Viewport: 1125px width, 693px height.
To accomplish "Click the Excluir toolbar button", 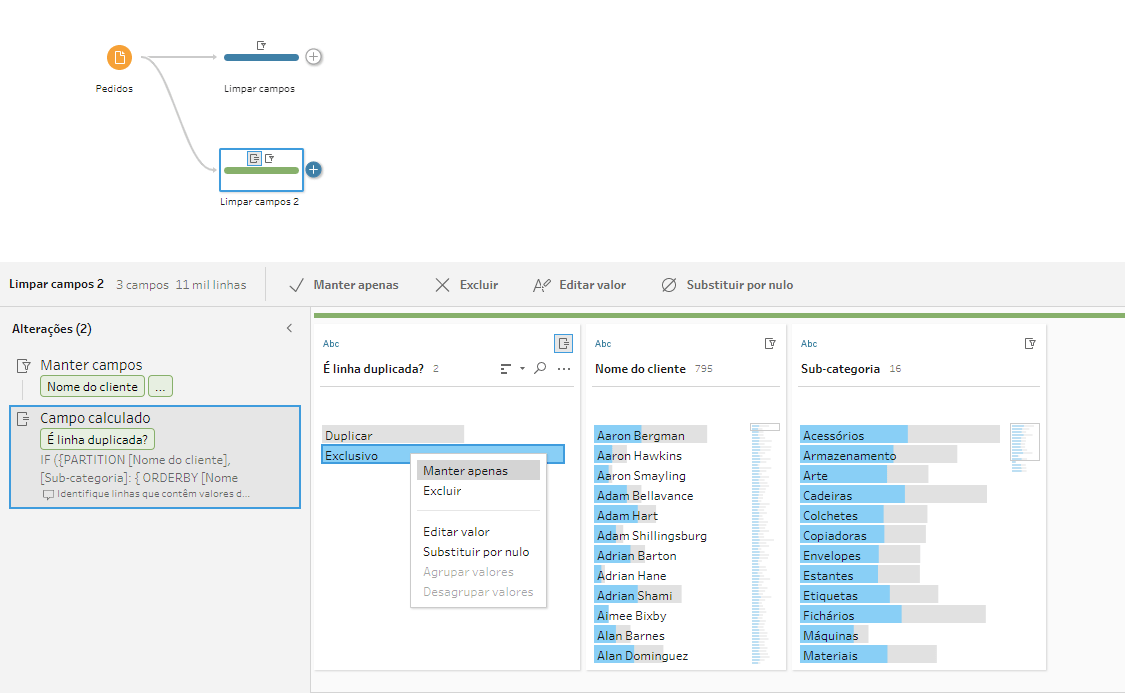I will pyautogui.click(x=467, y=285).
